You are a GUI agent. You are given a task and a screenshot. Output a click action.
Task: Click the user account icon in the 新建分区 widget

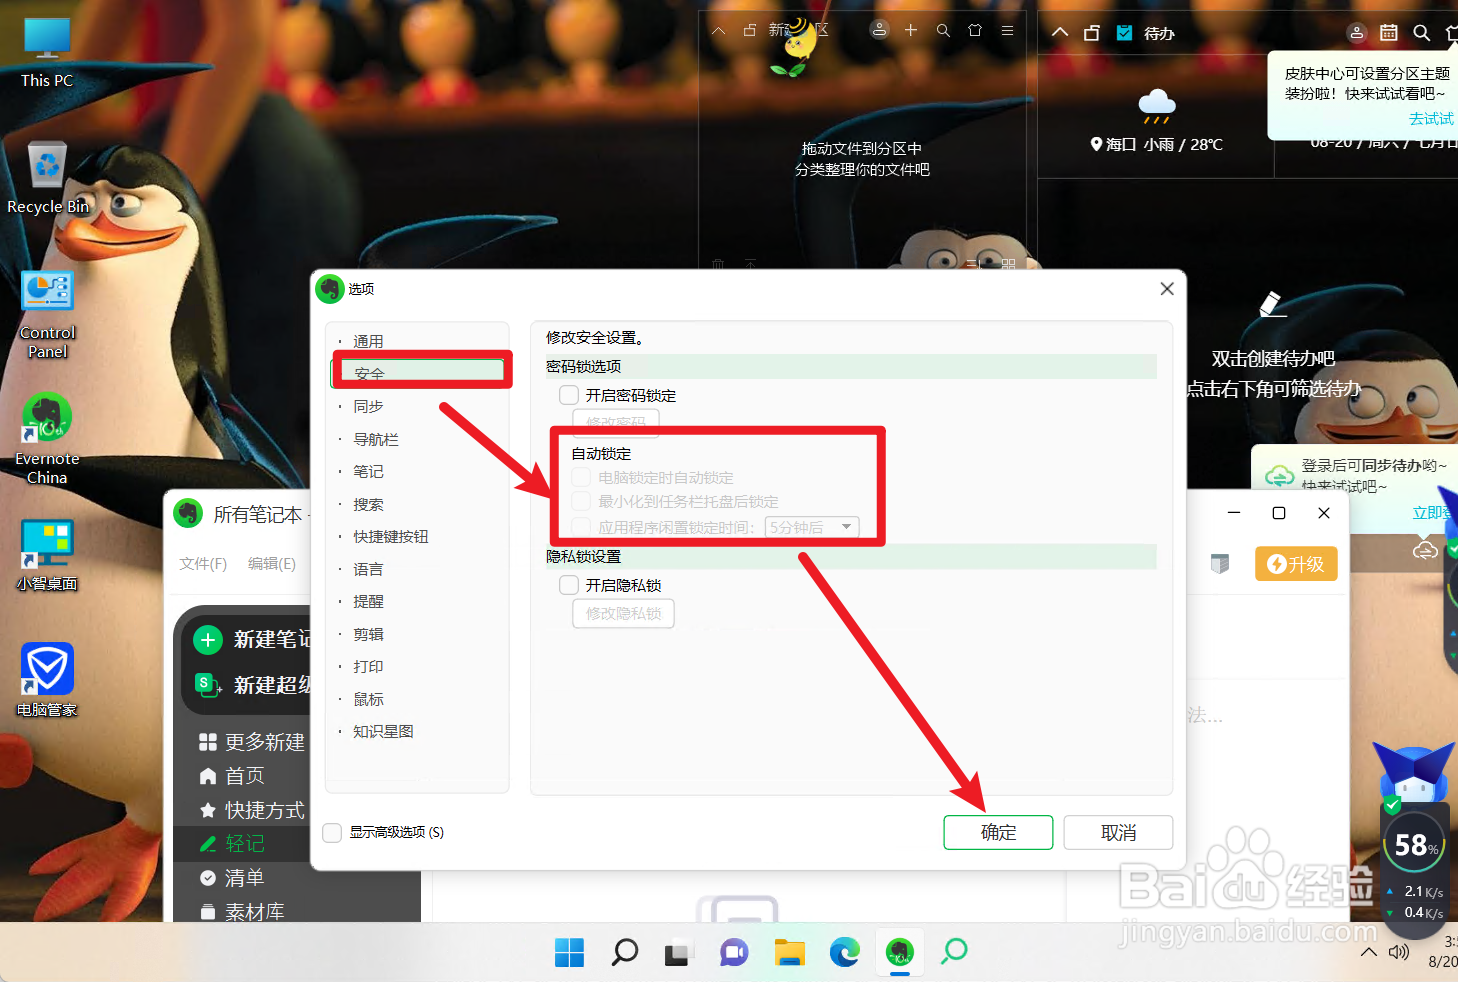[879, 30]
